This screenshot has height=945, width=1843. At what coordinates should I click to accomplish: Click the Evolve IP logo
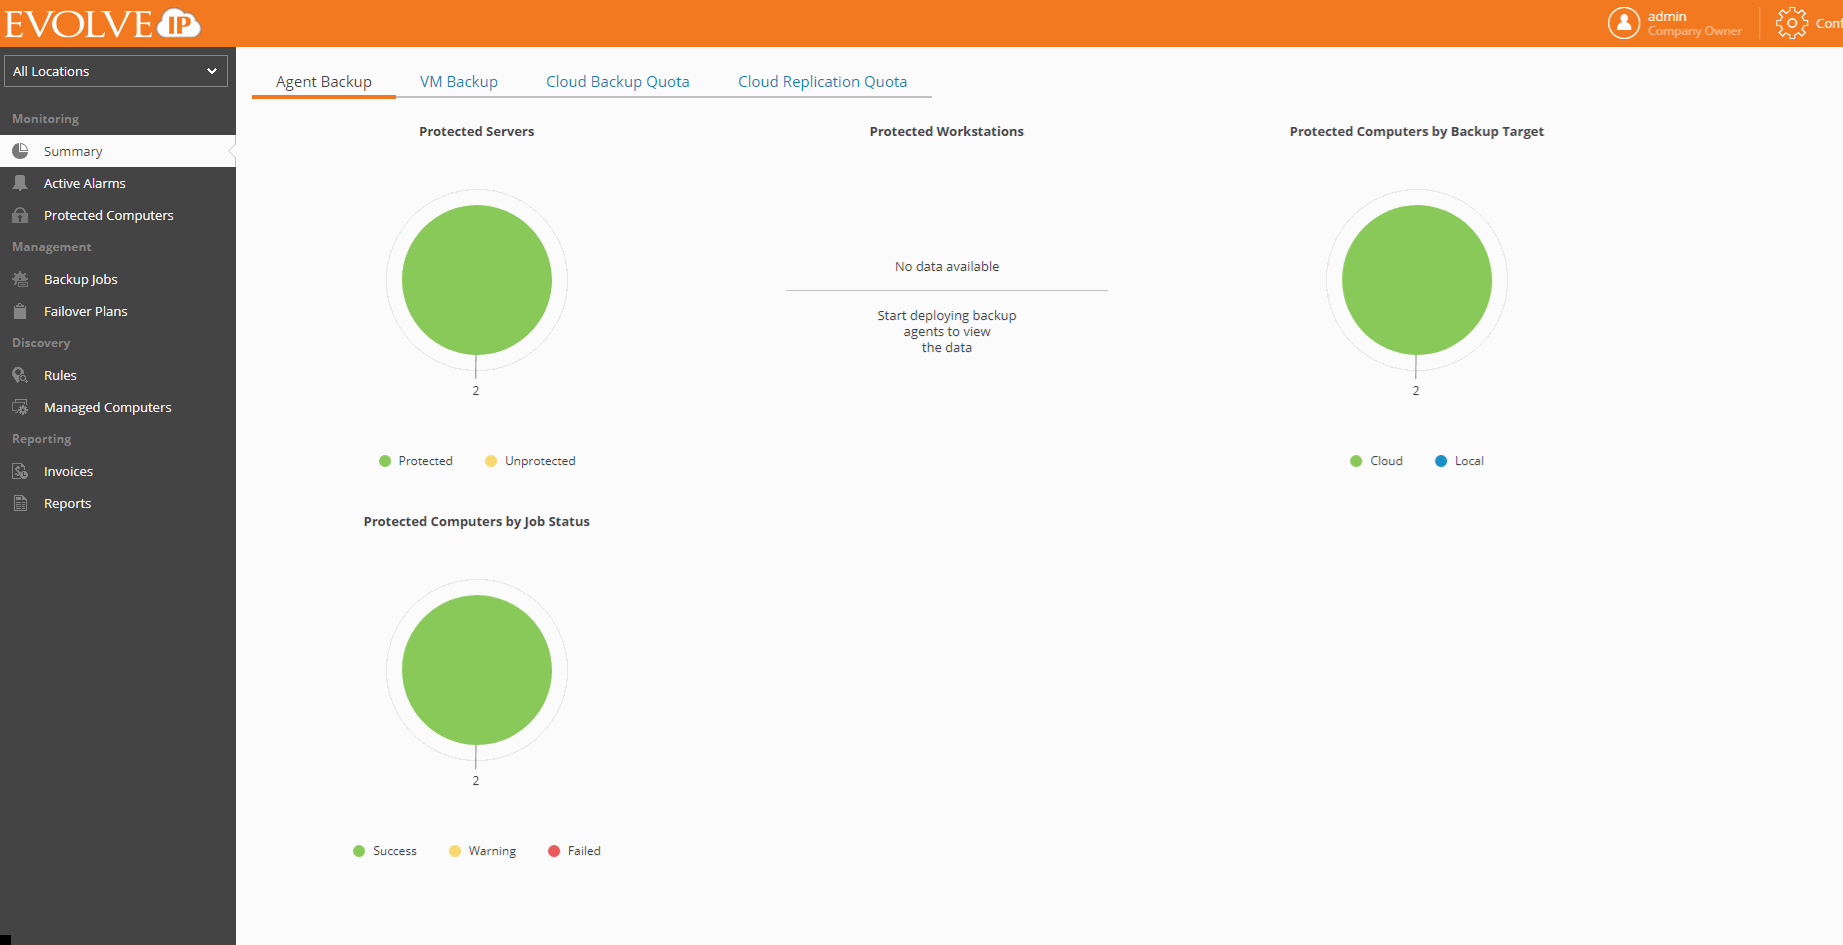coord(102,23)
